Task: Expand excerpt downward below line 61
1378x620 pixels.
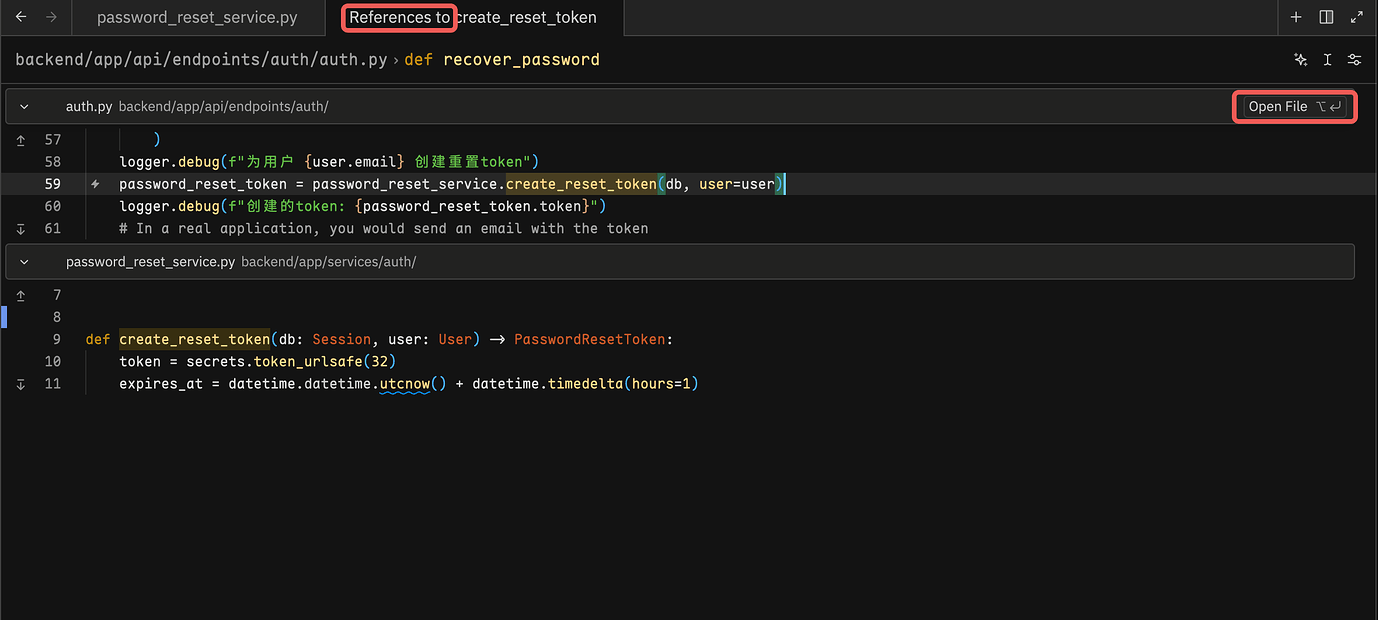Action: (x=21, y=228)
